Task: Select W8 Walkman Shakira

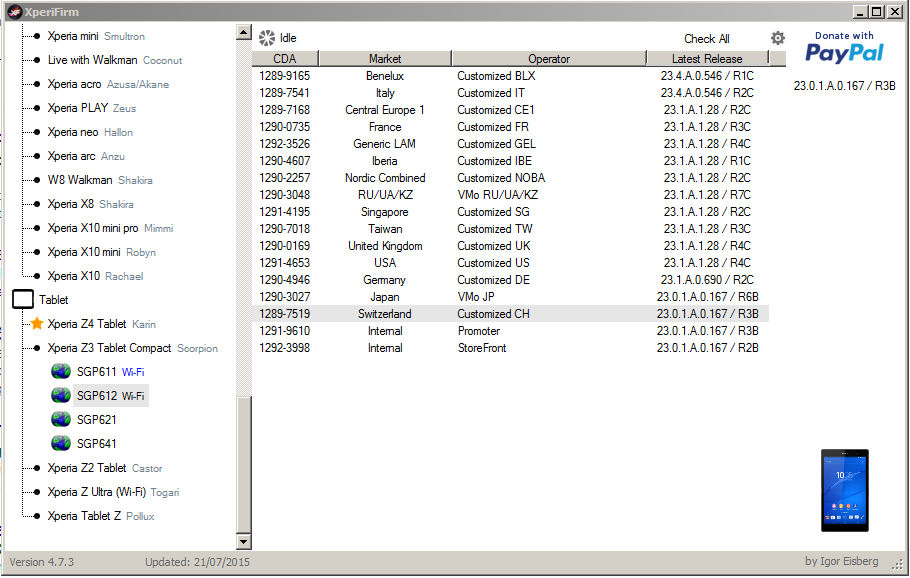Action: click(x=100, y=180)
